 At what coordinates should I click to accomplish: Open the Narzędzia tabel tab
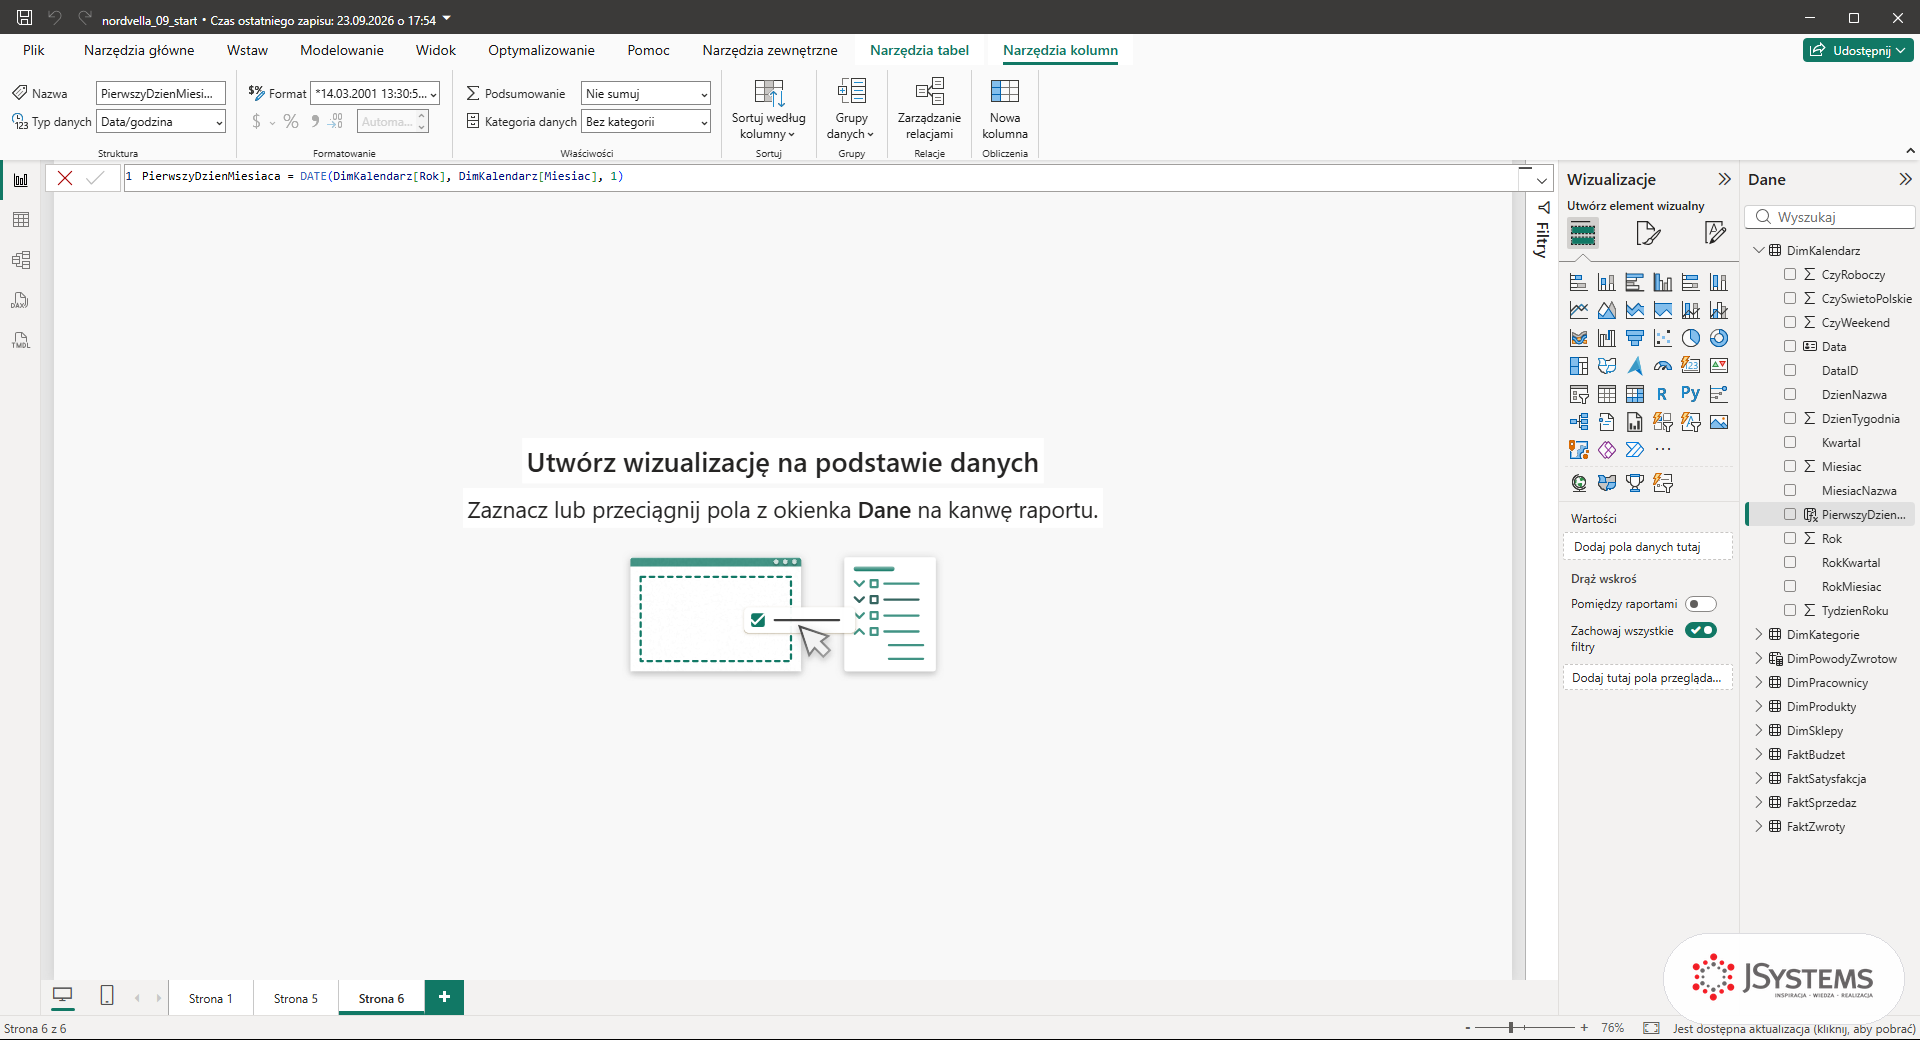click(x=919, y=50)
